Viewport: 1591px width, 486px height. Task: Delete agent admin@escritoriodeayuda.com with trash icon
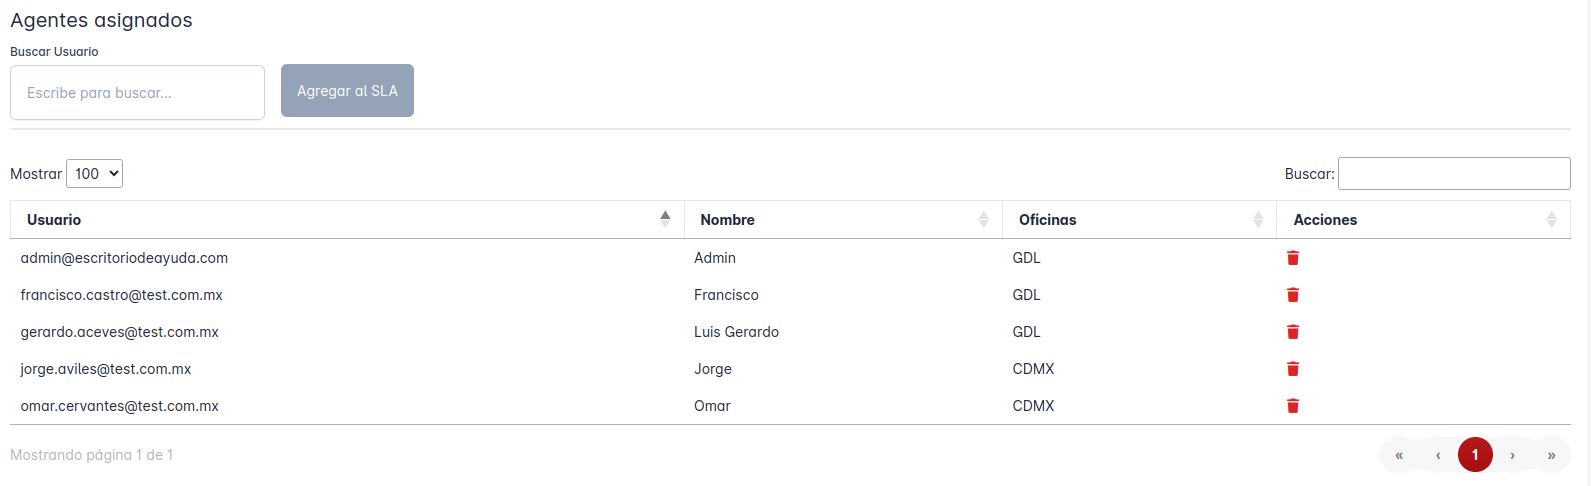[x=1292, y=258]
